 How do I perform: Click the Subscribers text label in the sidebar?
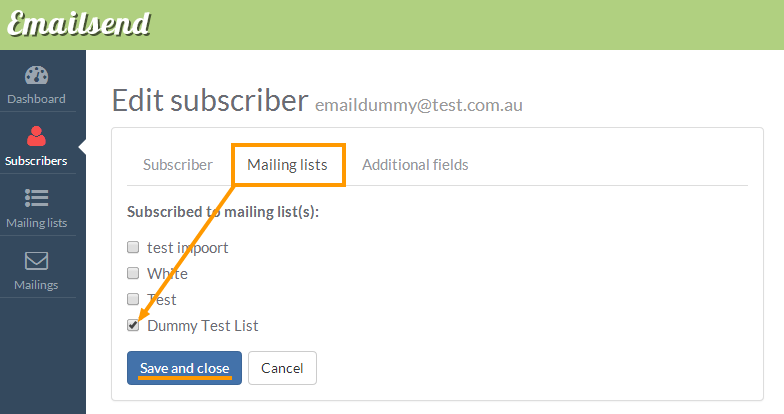coord(36,161)
